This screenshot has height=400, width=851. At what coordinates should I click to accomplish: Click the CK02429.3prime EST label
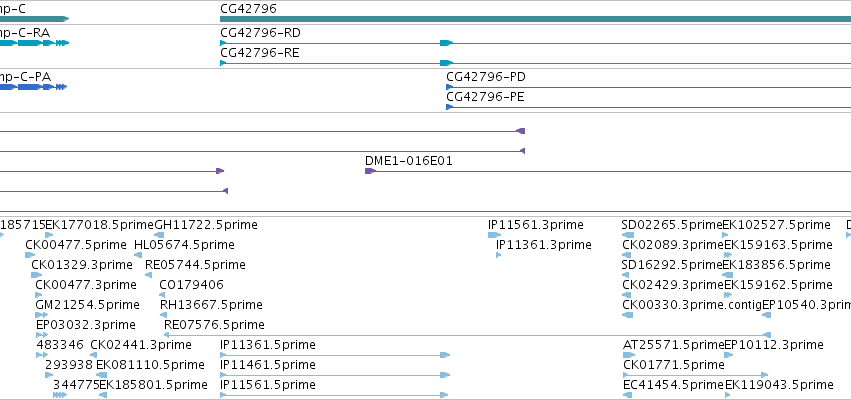tap(673, 285)
